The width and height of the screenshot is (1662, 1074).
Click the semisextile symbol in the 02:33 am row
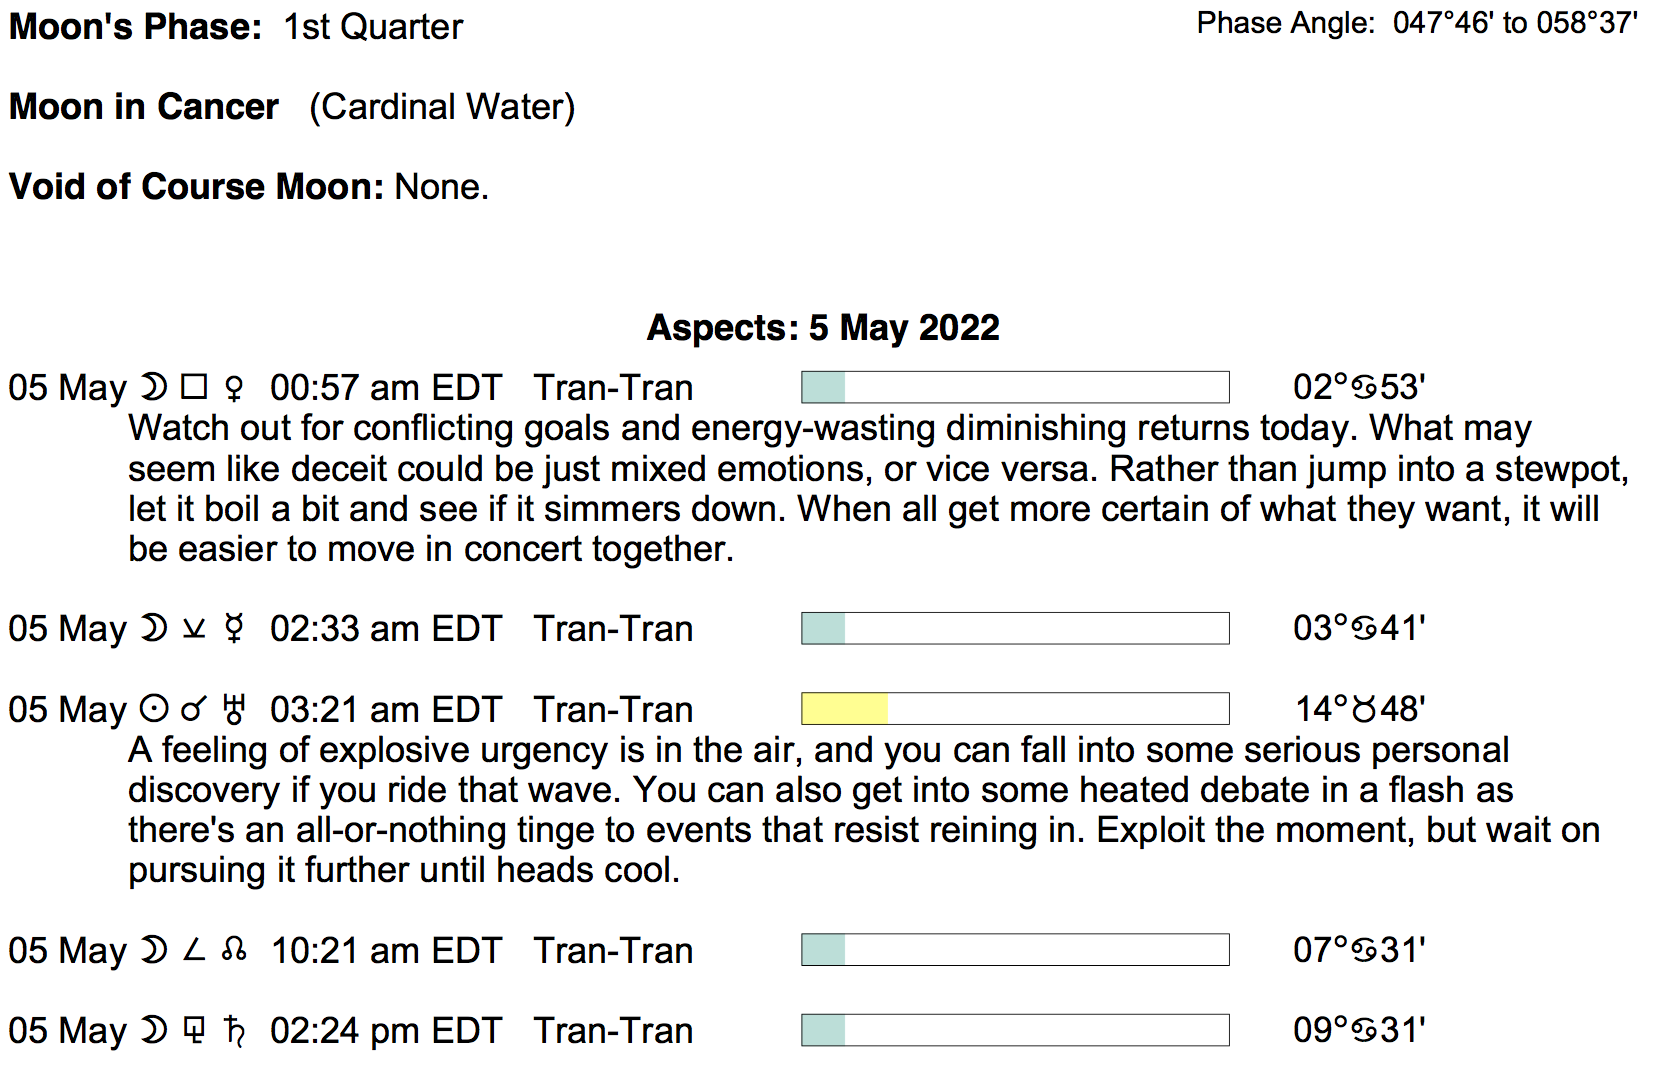[x=194, y=629]
